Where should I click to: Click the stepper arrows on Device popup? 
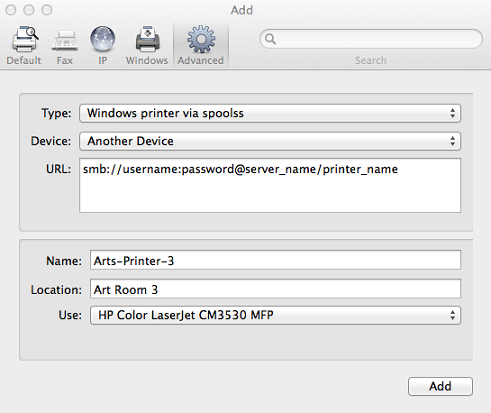pos(452,141)
